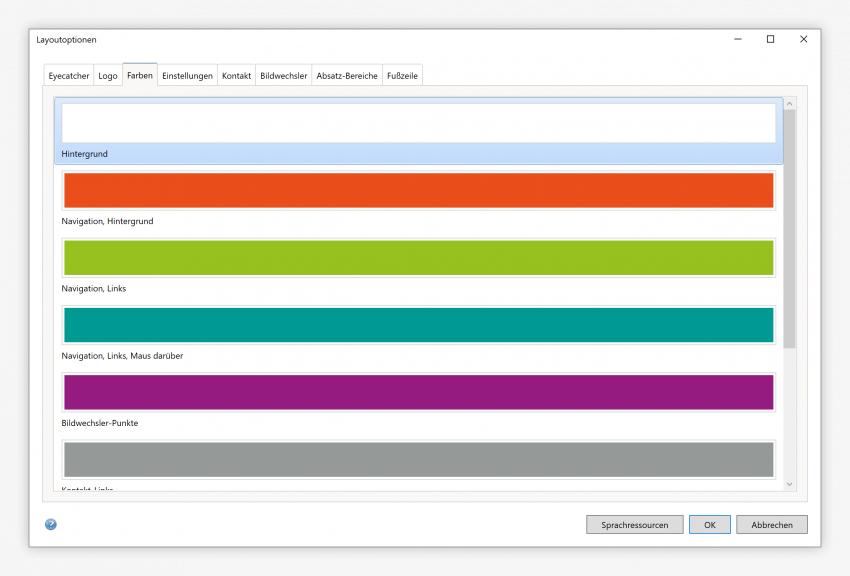Click the purple Bildwechsler-Punkte color swatch
This screenshot has width=850, height=576.
click(x=418, y=392)
